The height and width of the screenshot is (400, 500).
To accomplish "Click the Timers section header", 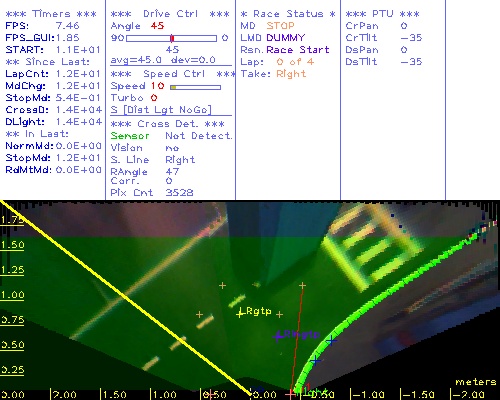I will pos(51,14).
